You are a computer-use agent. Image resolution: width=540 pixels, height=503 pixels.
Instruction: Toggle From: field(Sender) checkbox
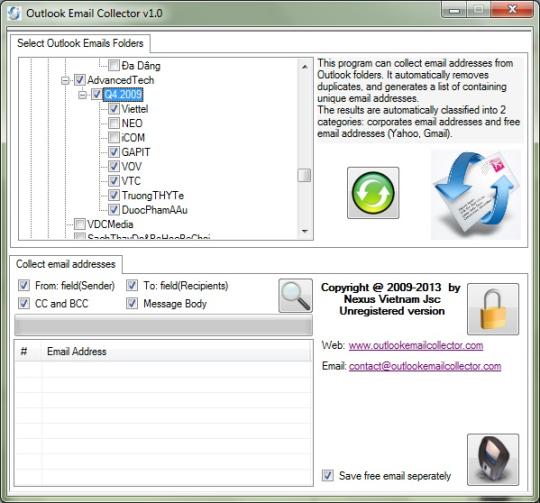pos(24,285)
